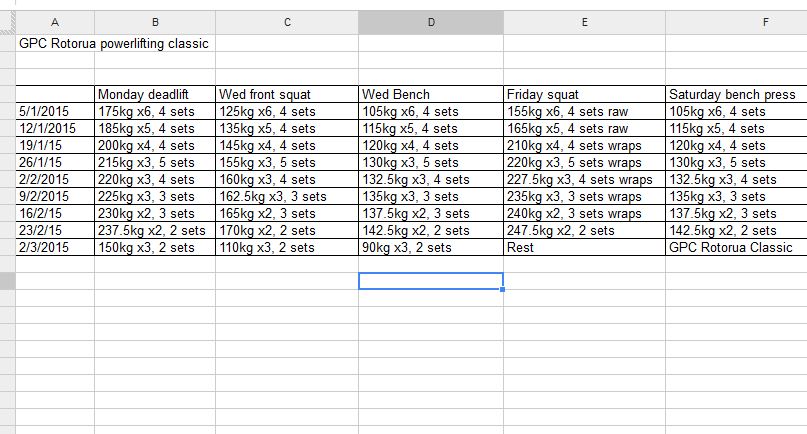
Task: Select column A header
Action: click(54, 22)
